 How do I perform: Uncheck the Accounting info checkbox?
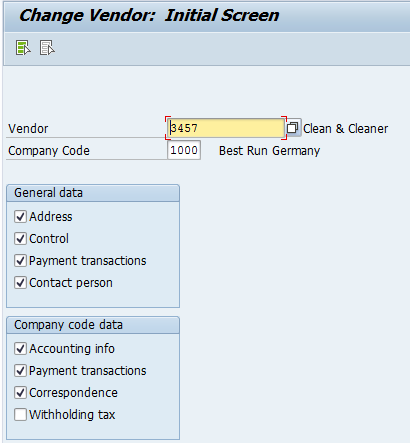pos(20,348)
